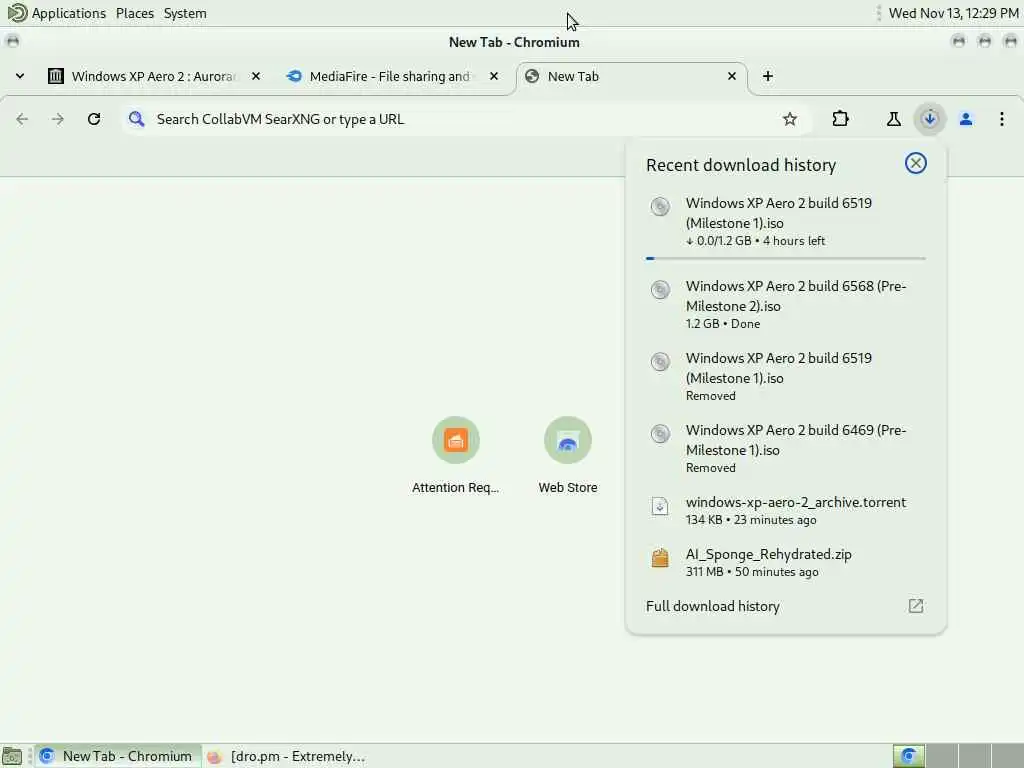This screenshot has width=1024, height=768.
Task: Toggle the Downloads toolbar icon
Action: click(930, 119)
